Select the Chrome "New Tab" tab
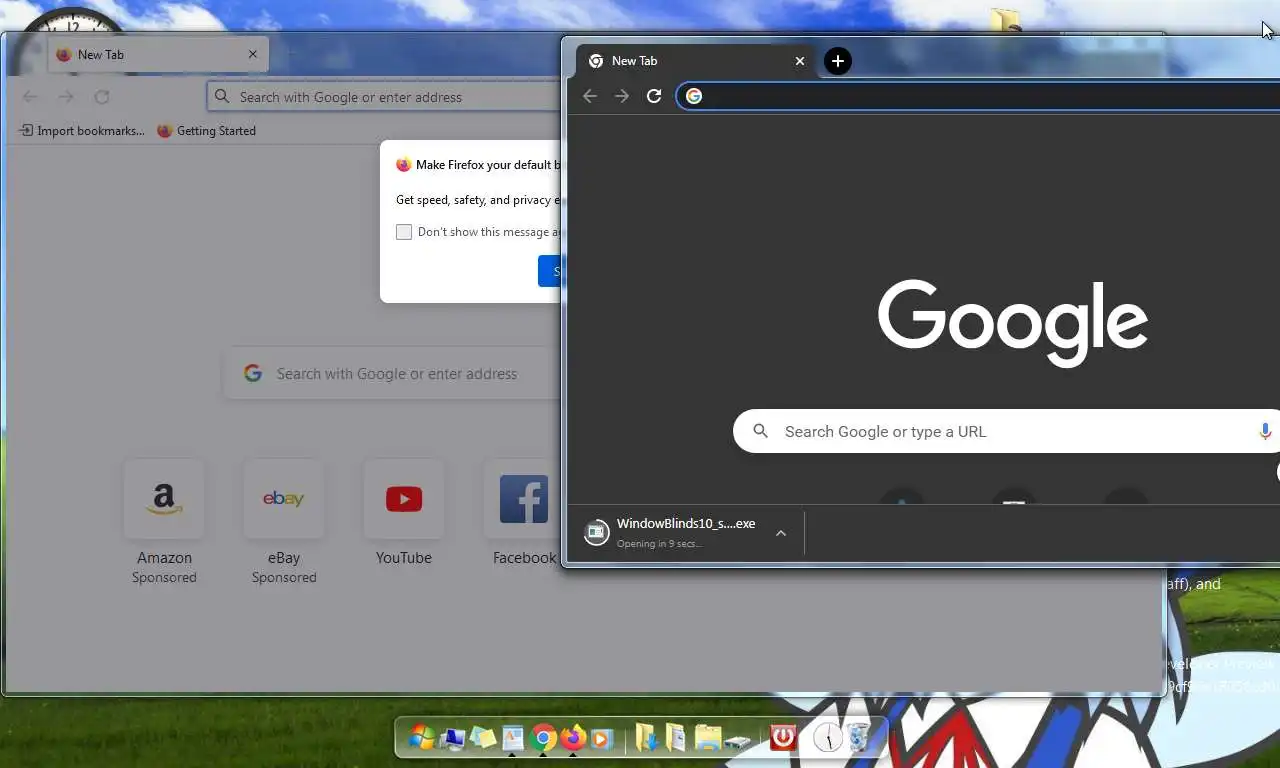Viewport: 1280px width, 768px height. coord(696,61)
